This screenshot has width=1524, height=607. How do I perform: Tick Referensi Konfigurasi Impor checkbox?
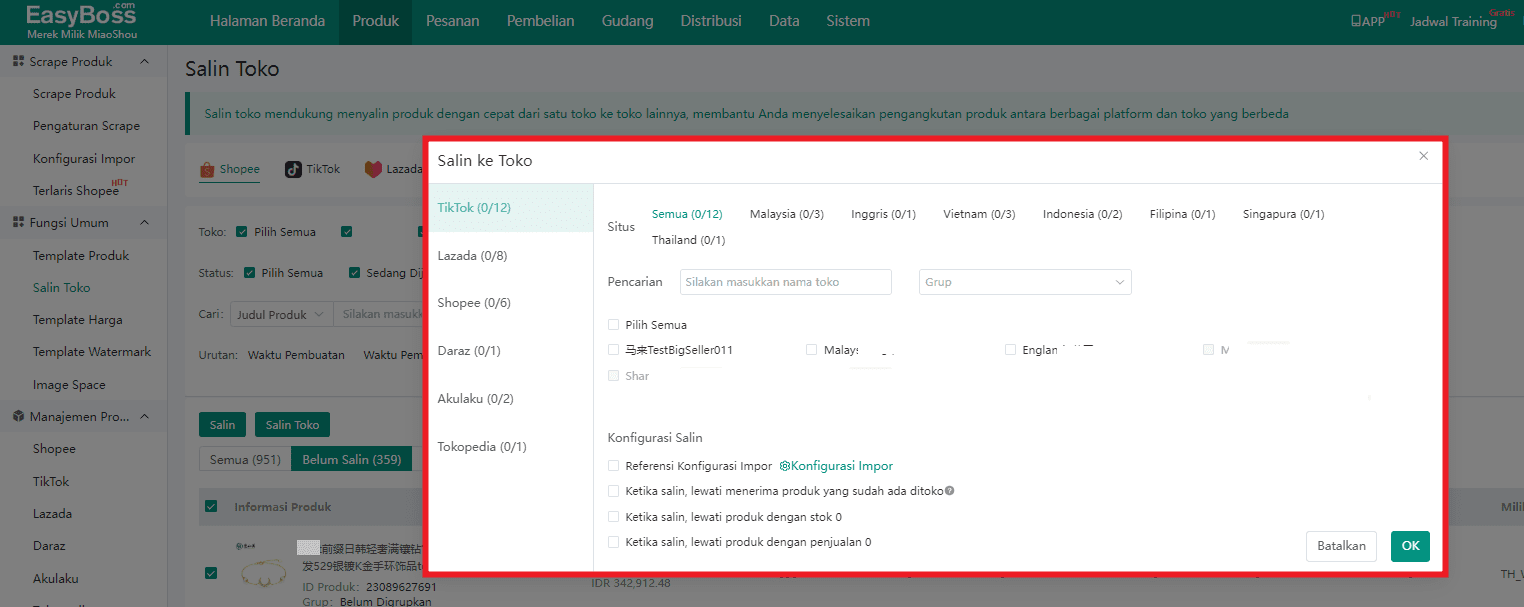click(x=613, y=466)
